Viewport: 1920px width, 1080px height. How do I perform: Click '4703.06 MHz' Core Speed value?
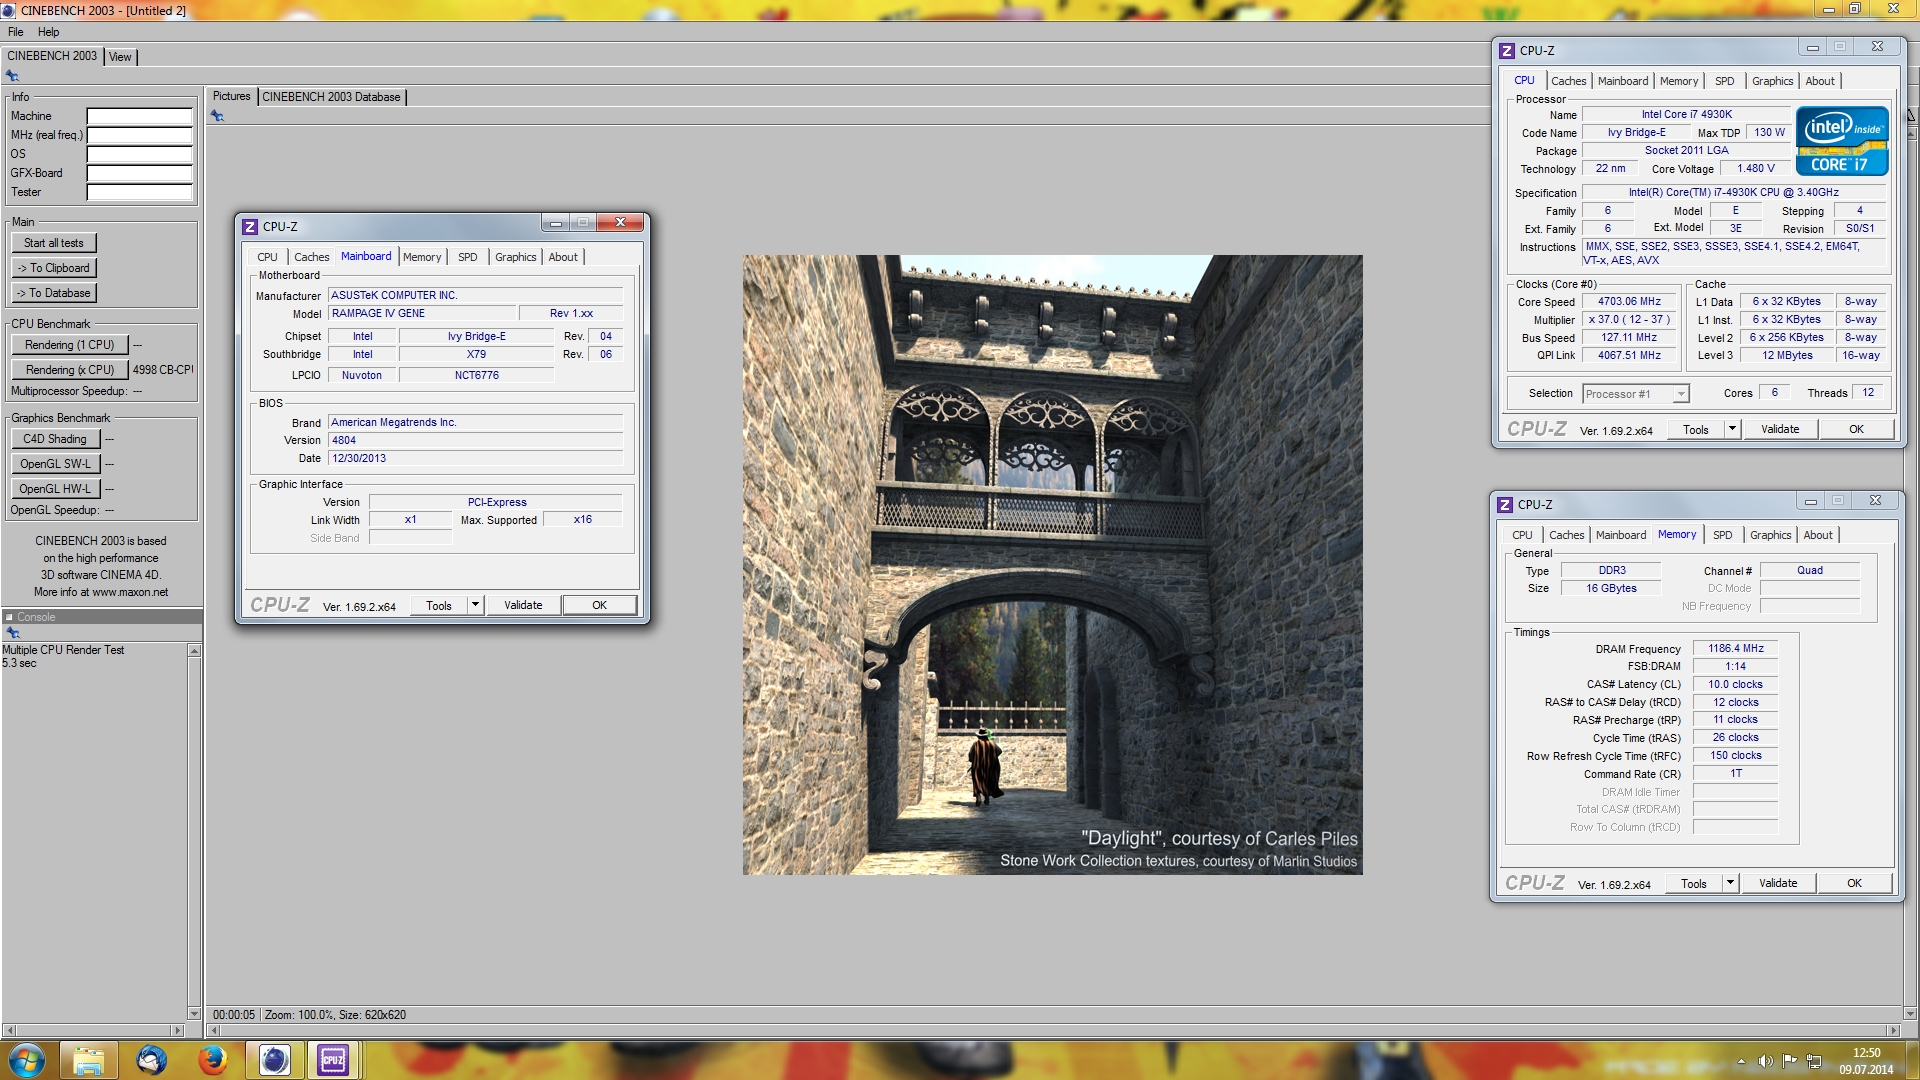[x=1629, y=302]
